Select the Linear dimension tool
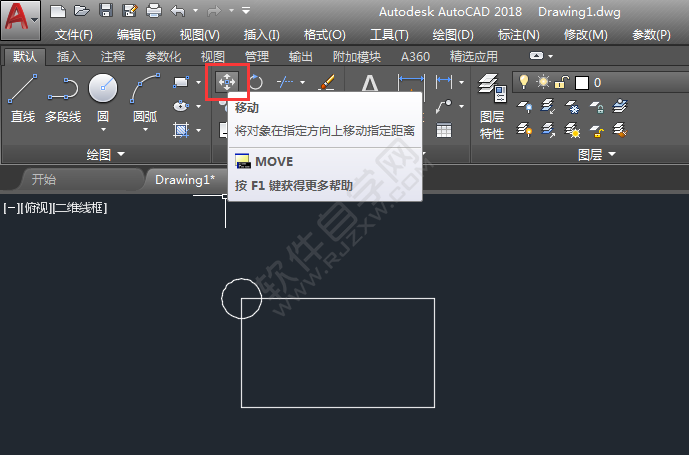 (x=443, y=82)
